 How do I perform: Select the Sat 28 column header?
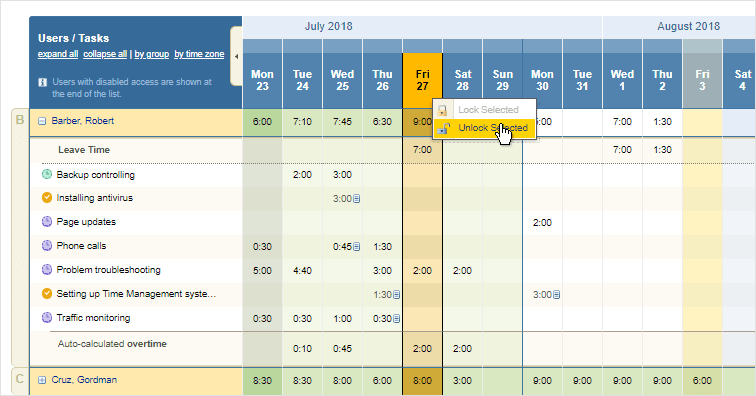[x=462, y=80]
